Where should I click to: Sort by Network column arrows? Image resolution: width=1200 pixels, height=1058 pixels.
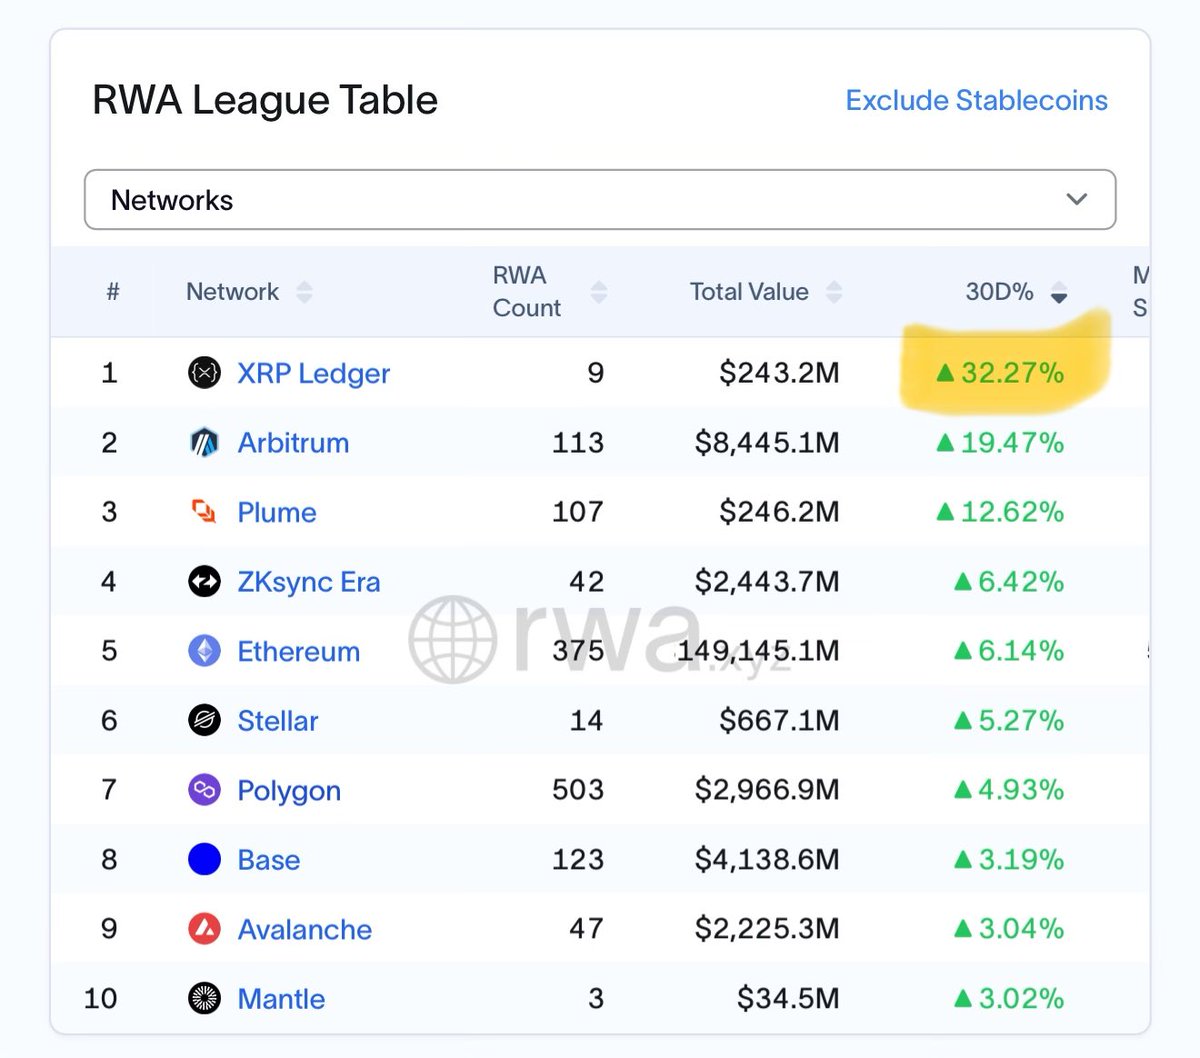tap(304, 292)
